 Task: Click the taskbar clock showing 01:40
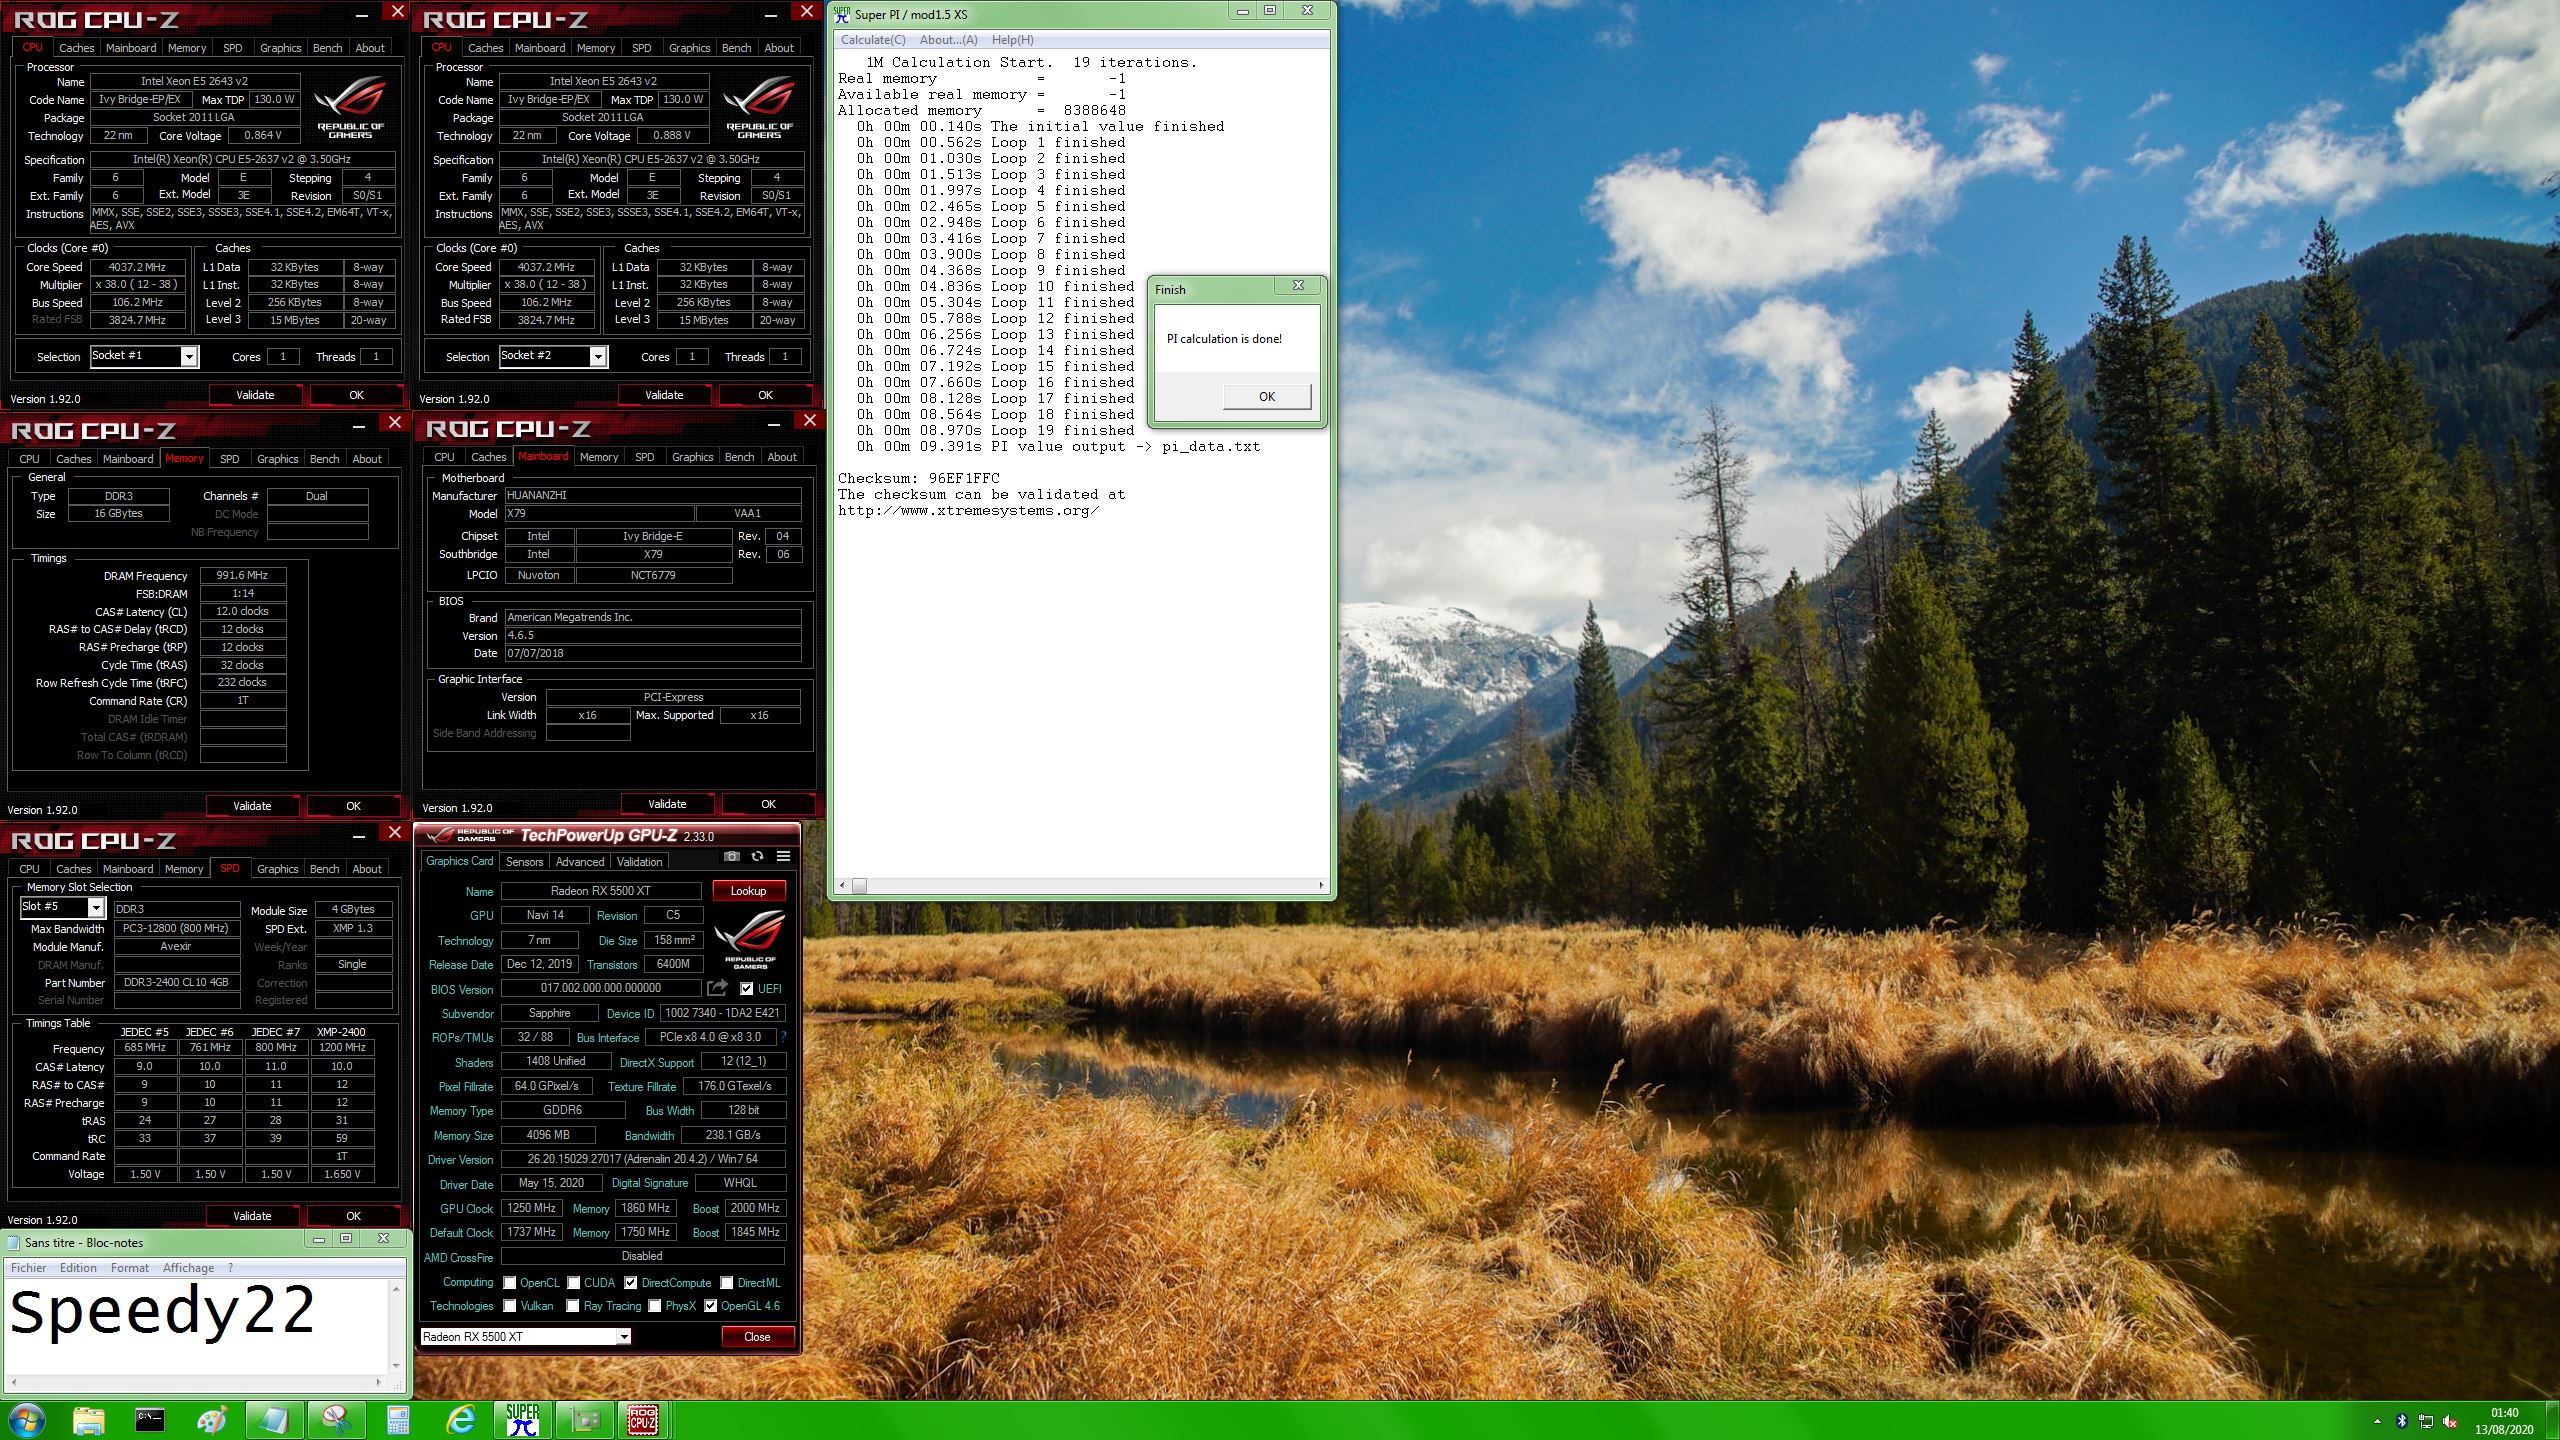point(2504,1421)
